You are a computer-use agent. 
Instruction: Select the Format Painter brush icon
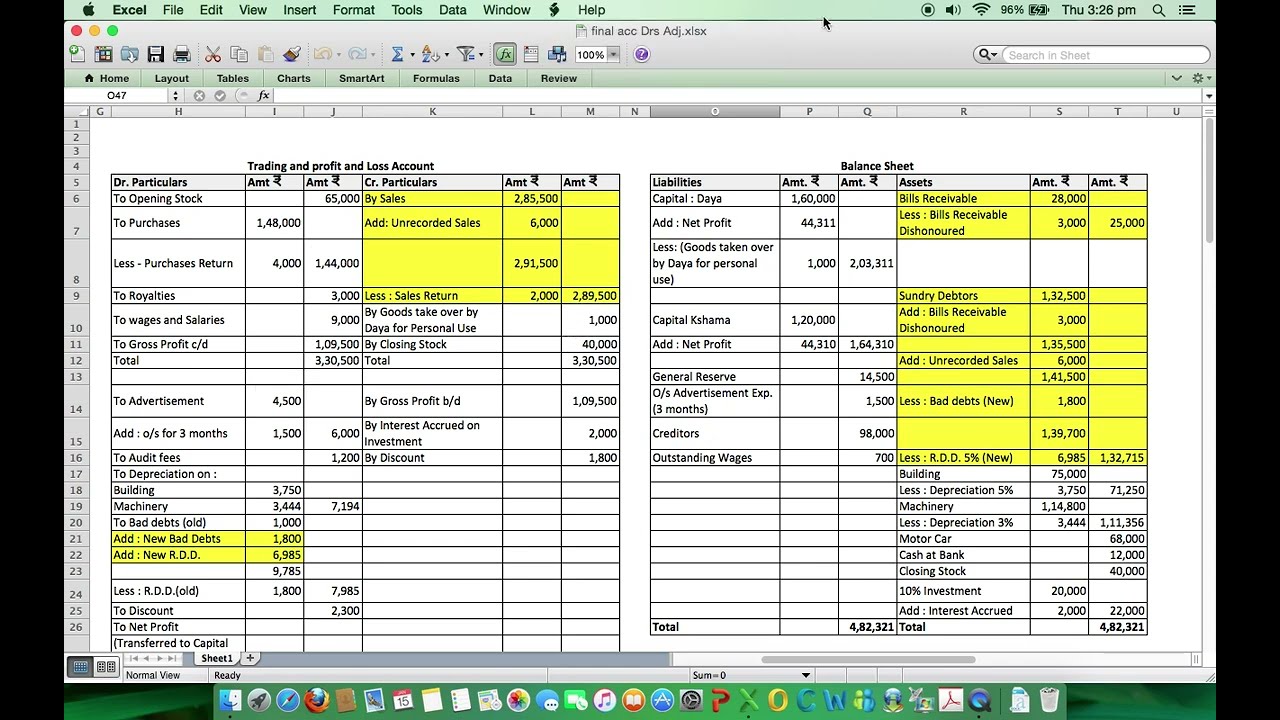[x=291, y=54]
